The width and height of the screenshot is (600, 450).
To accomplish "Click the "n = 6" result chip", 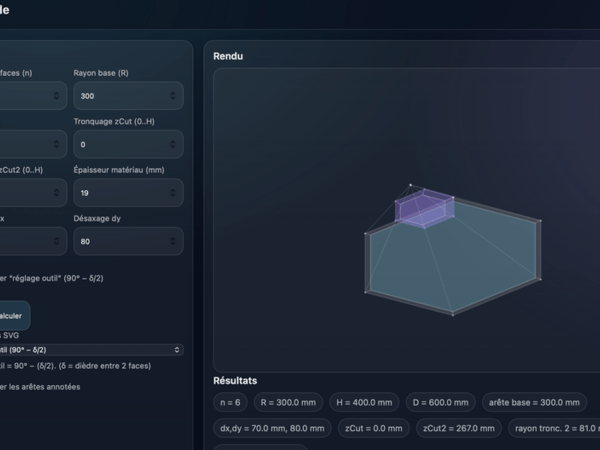I will point(228,402).
